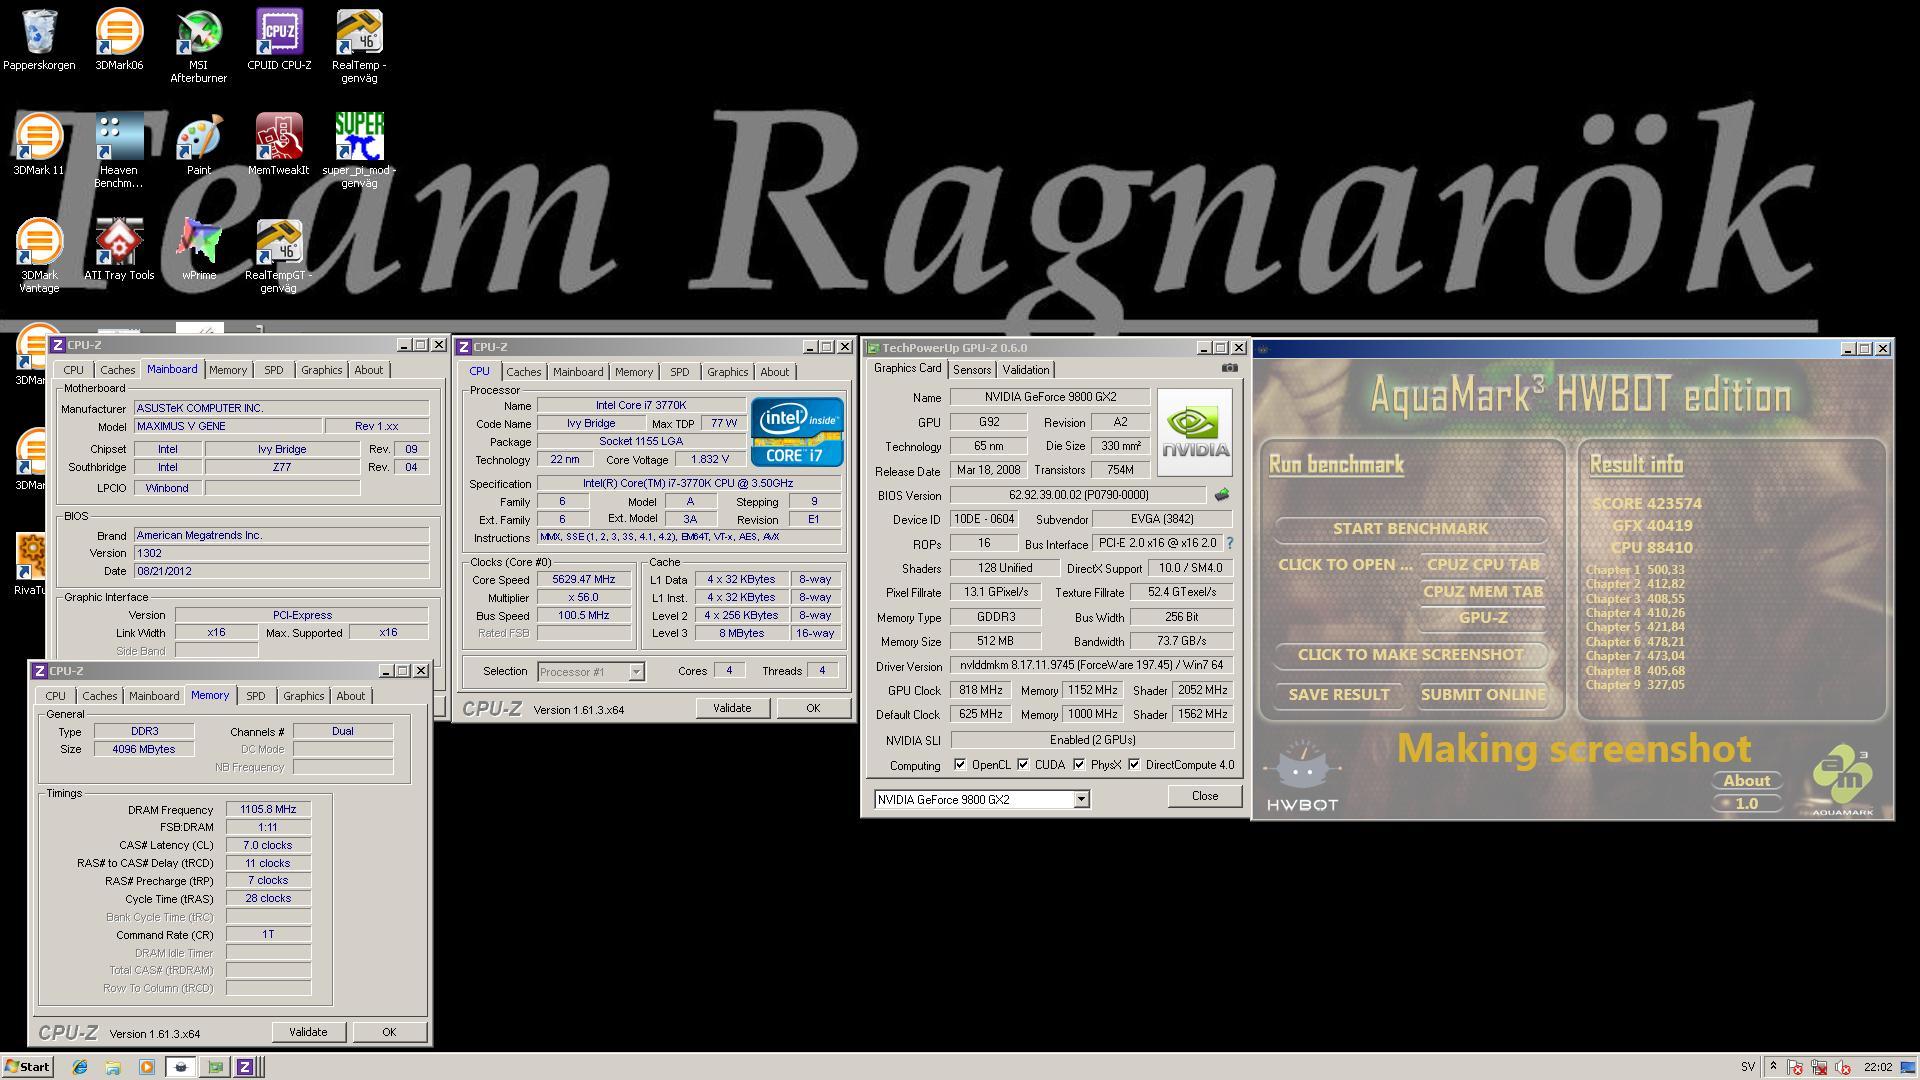The image size is (1920, 1080).
Task: Launch the 3DMark Vantage desktop shortcut
Action: click(x=39, y=256)
